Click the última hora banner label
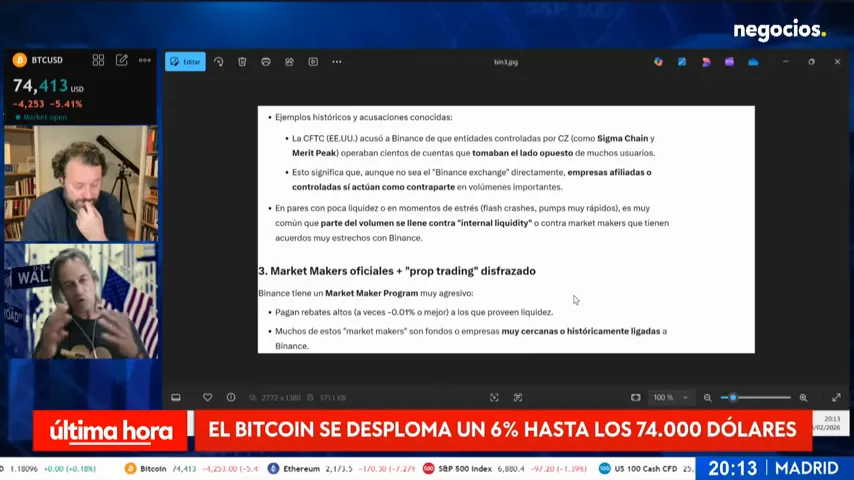This screenshot has height=480, width=854. point(110,431)
